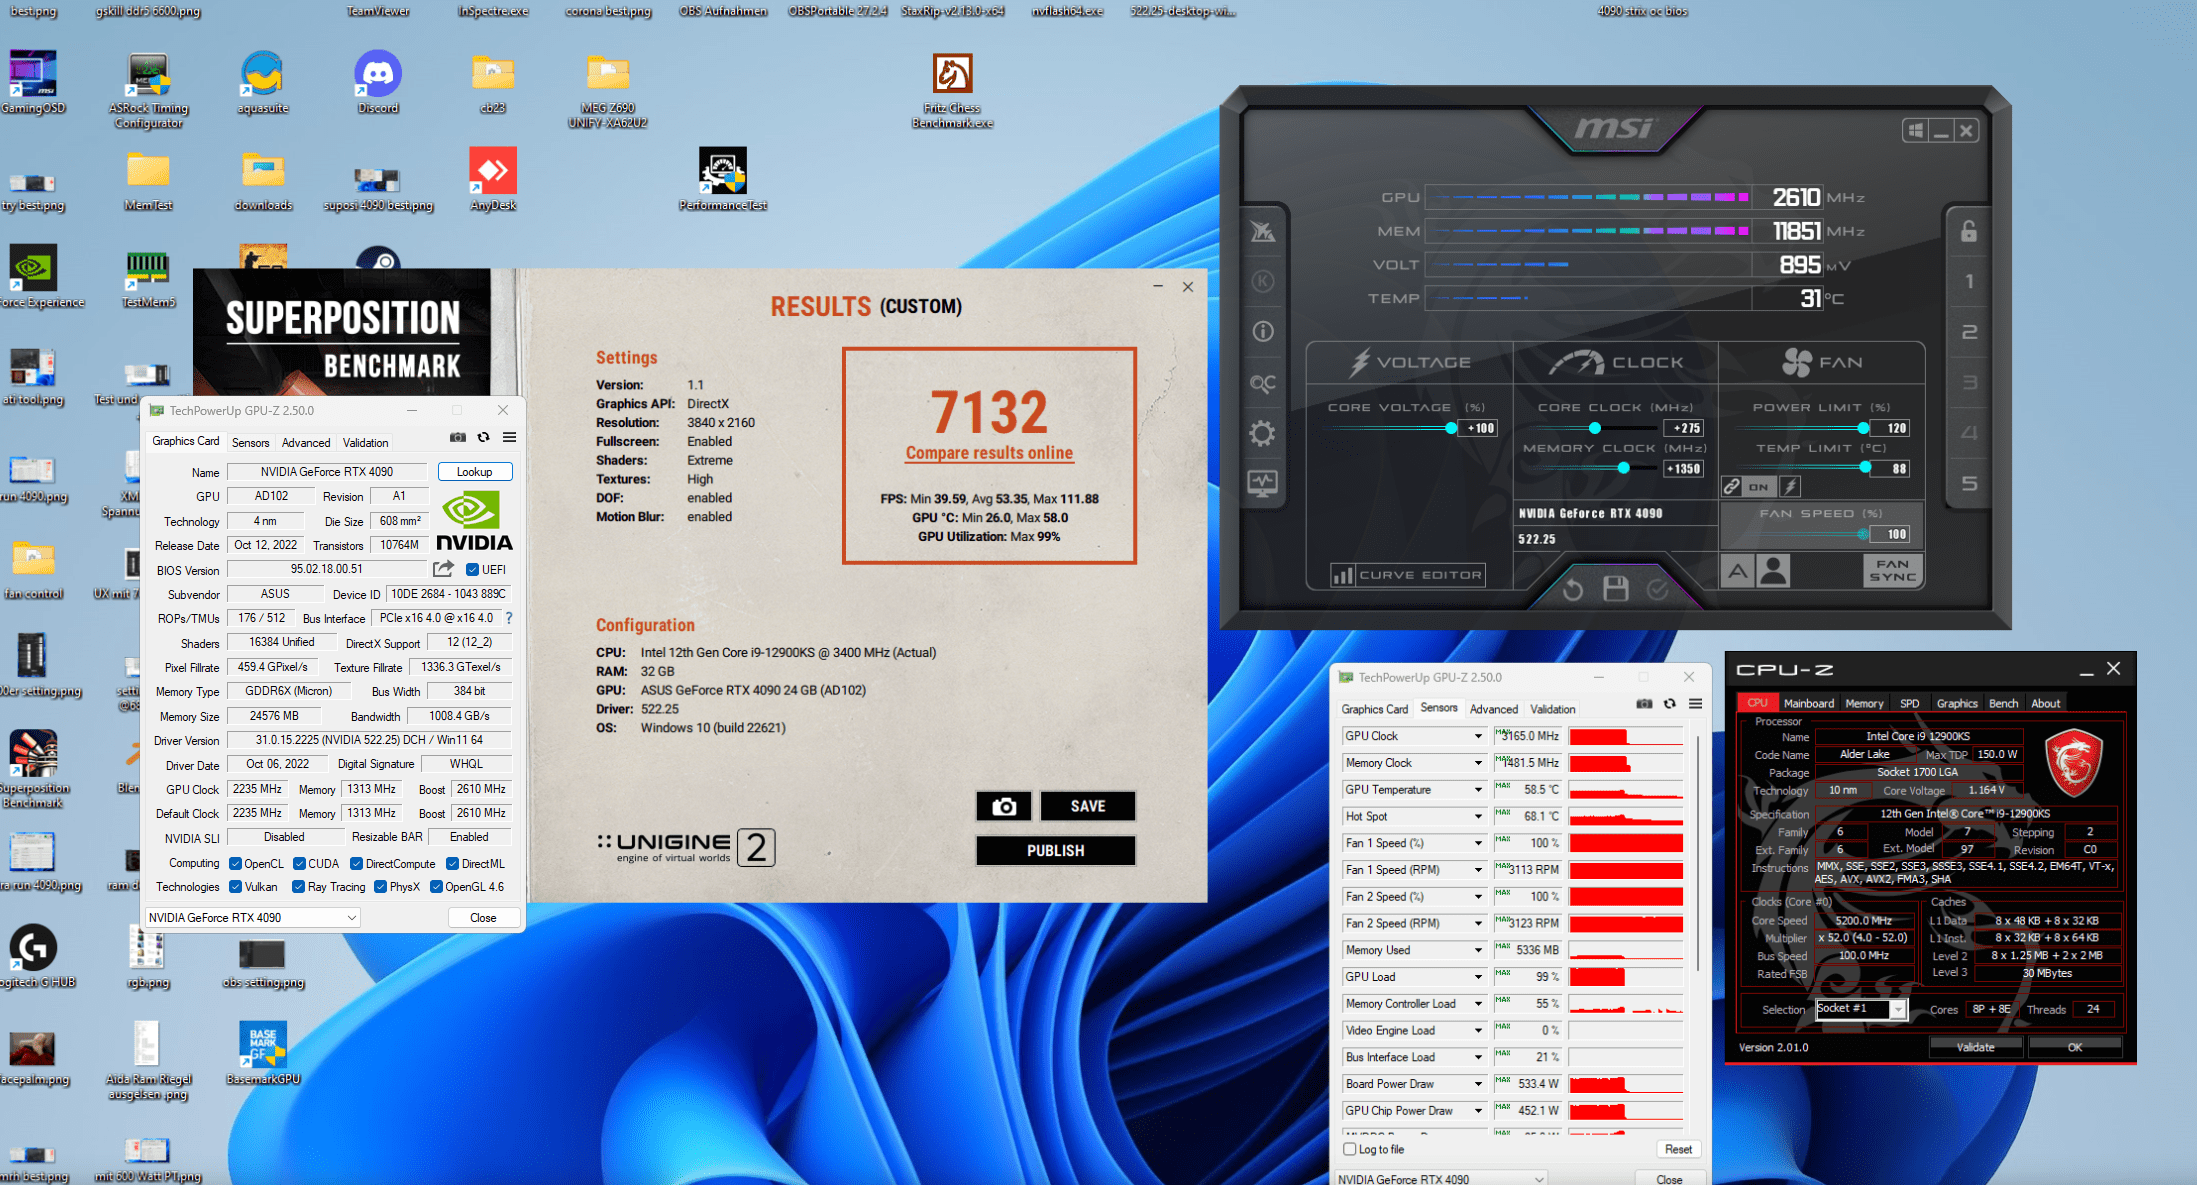Adjust Core Clock slider in Afterburner
Screen dimensions: 2197x1185
coord(1595,428)
